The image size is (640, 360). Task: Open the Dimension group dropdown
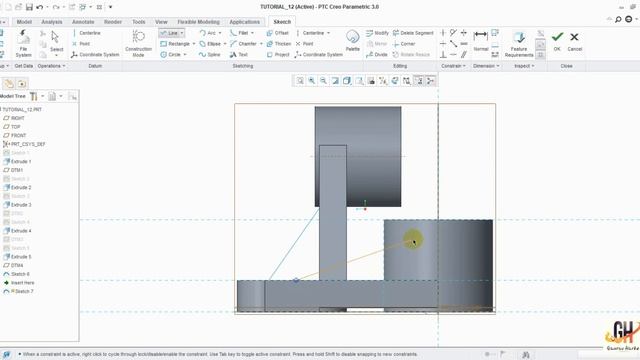(486, 66)
